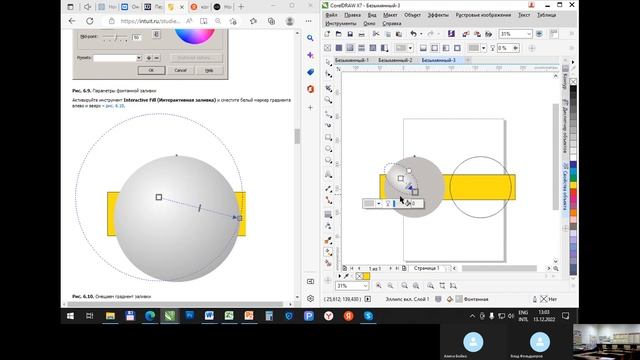This screenshot has width=640, height=360.
Task: Switch to document tab Безымянный-1
Action: pos(351,60)
